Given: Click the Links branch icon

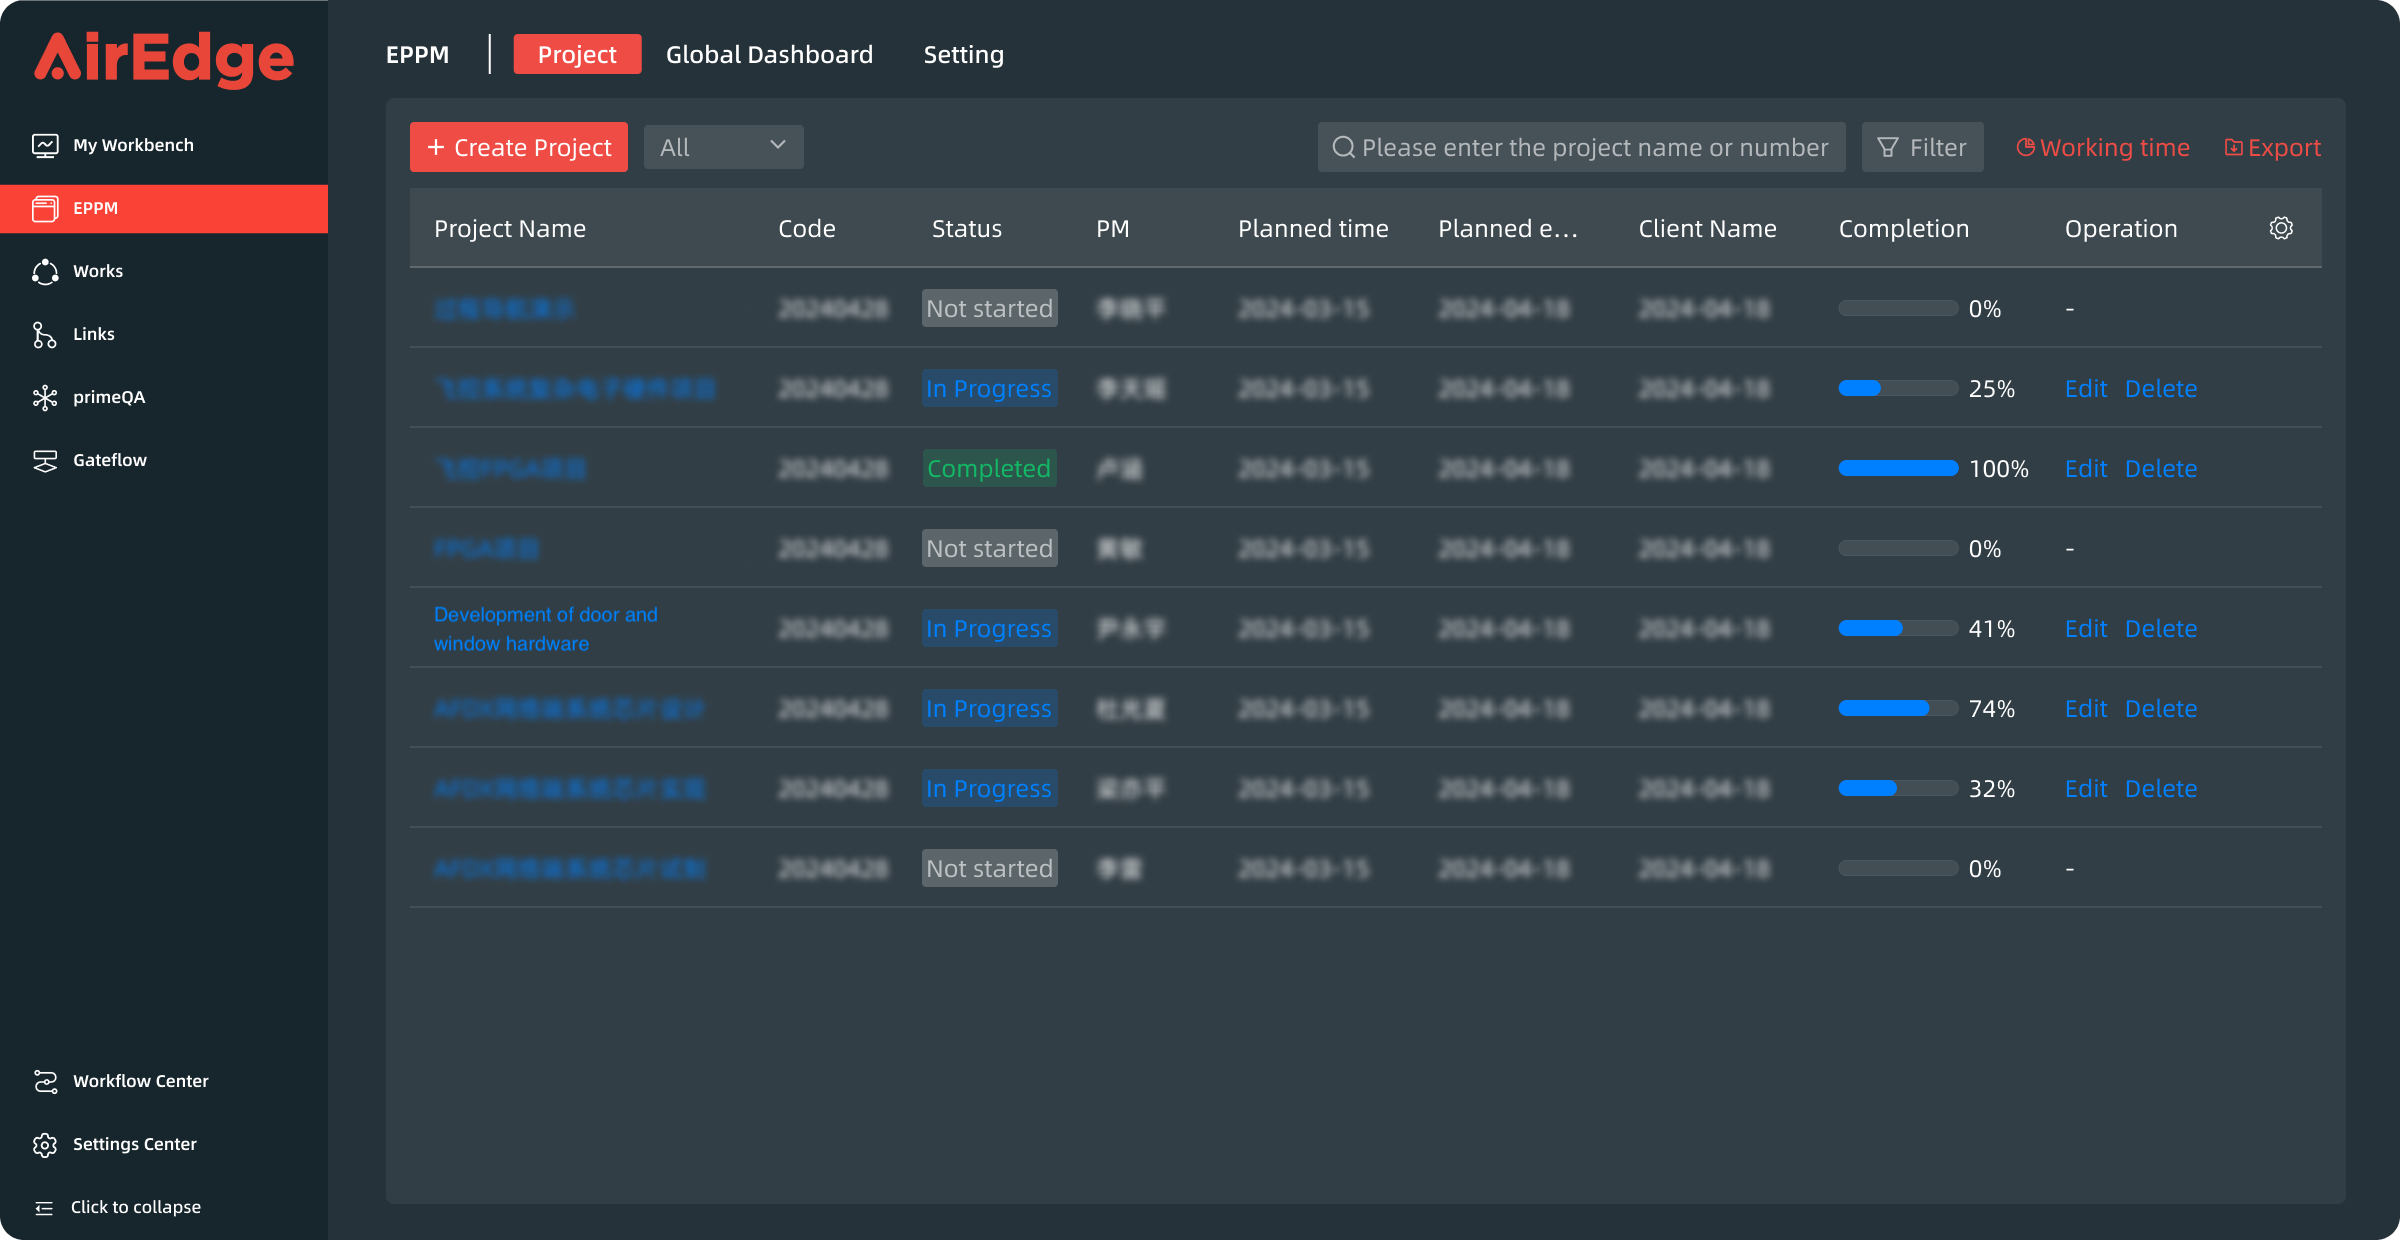Looking at the screenshot, I should tap(45, 334).
